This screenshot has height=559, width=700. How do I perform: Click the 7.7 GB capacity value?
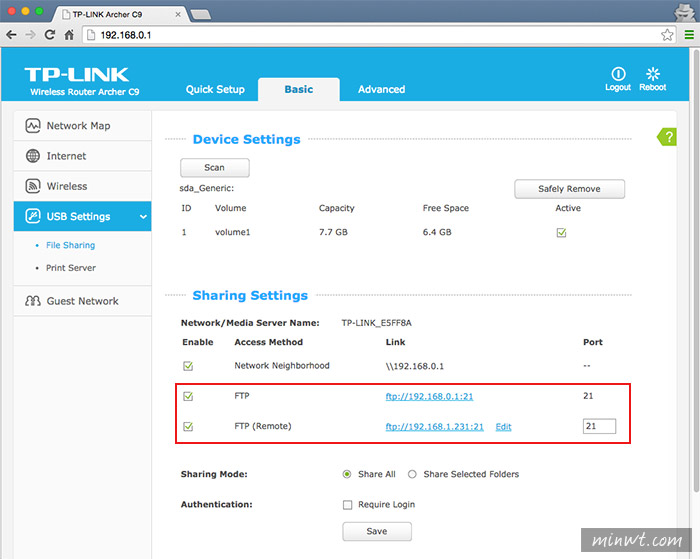click(333, 232)
